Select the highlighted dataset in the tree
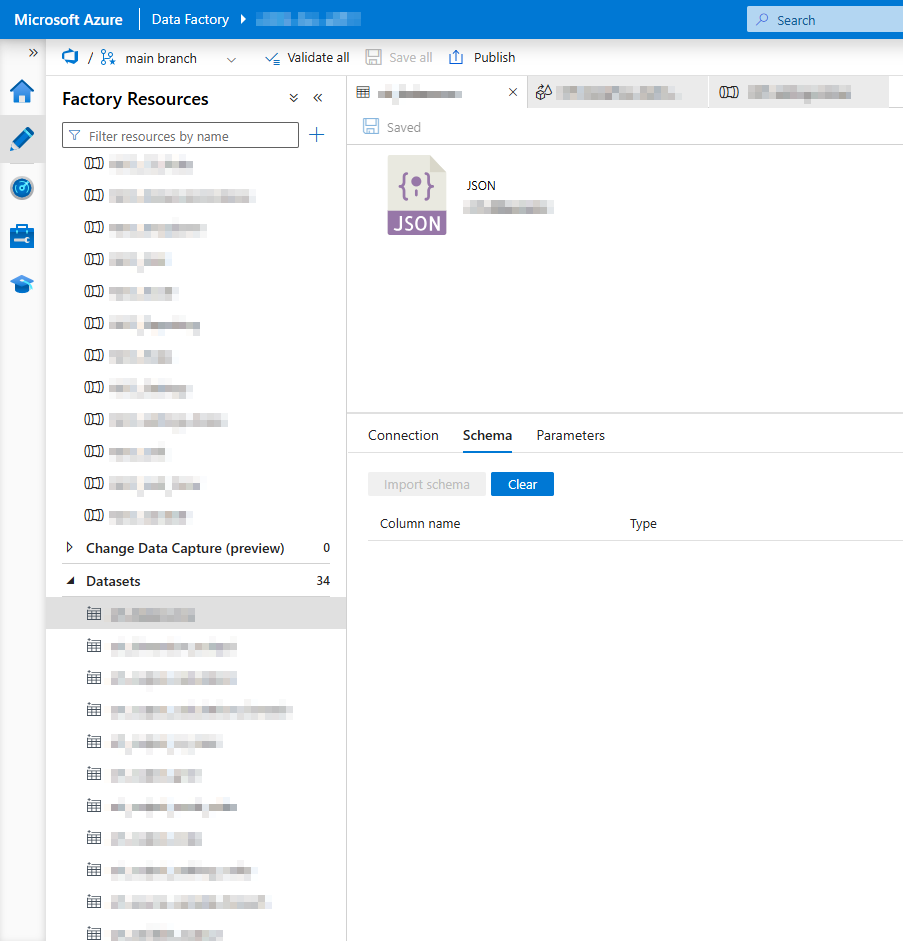Viewport: 903px width, 941px height. (x=196, y=613)
